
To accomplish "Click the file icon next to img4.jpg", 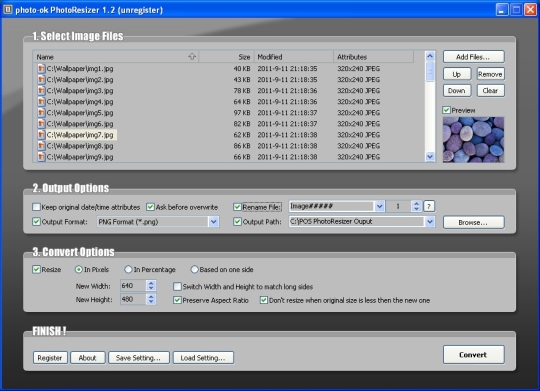I will pos(41,102).
